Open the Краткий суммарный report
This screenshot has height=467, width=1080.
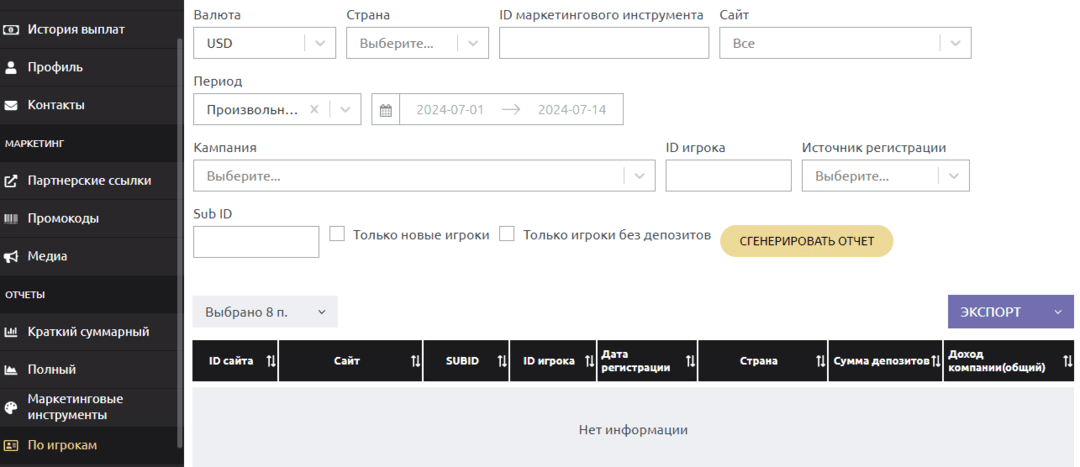[89, 332]
